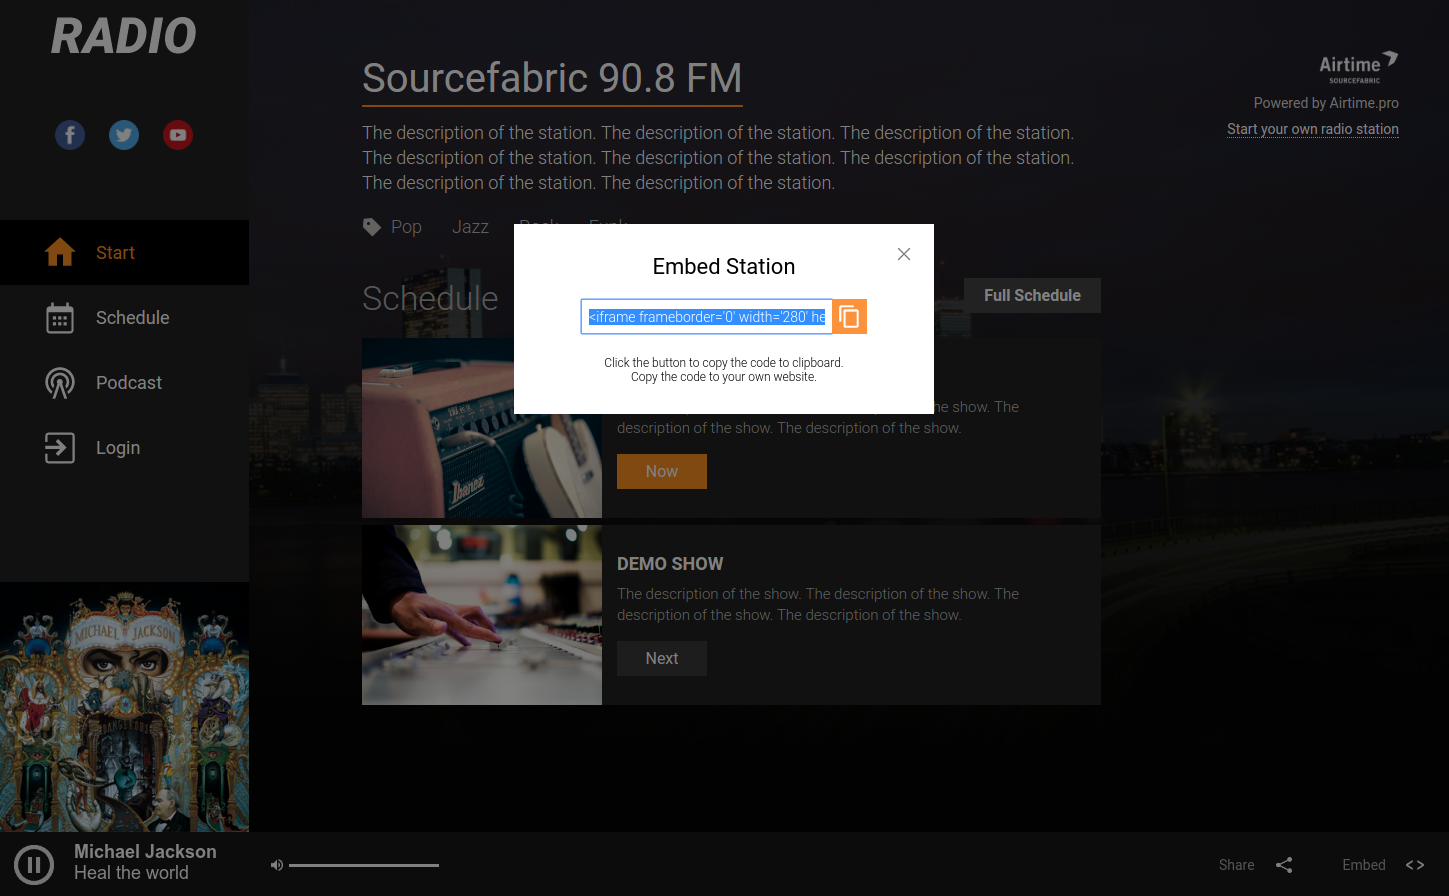1449x896 pixels.
Task: Select the Jazz genre tag
Action: [x=470, y=227]
